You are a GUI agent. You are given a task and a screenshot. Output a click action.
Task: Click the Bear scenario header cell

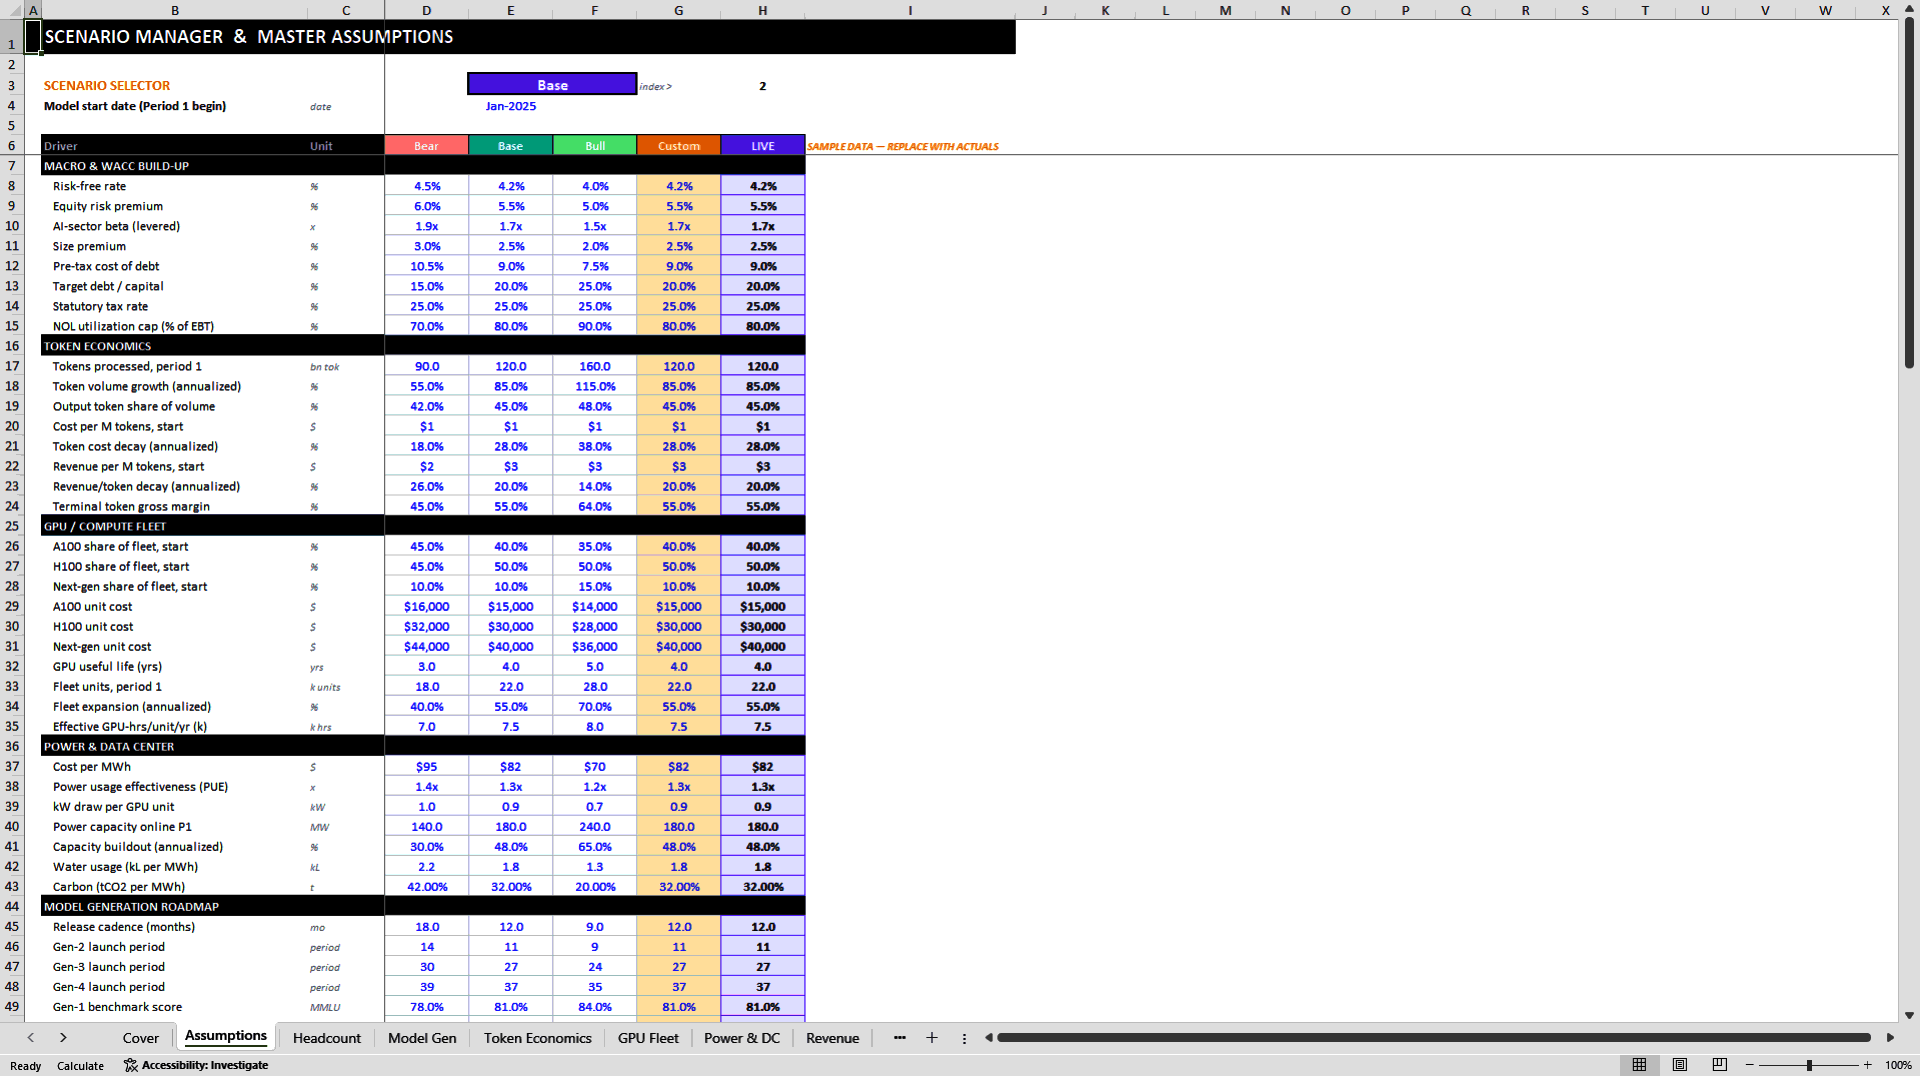(427, 146)
